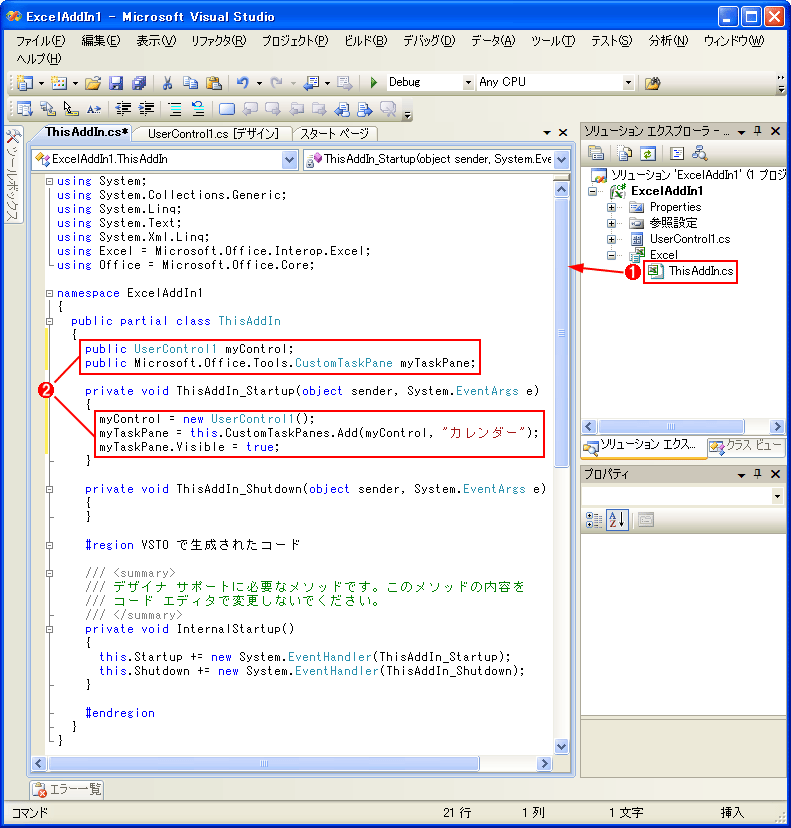This screenshot has width=791, height=828.
Task: Click the Categorized view icon in Properties panel
Action: click(594, 520)
